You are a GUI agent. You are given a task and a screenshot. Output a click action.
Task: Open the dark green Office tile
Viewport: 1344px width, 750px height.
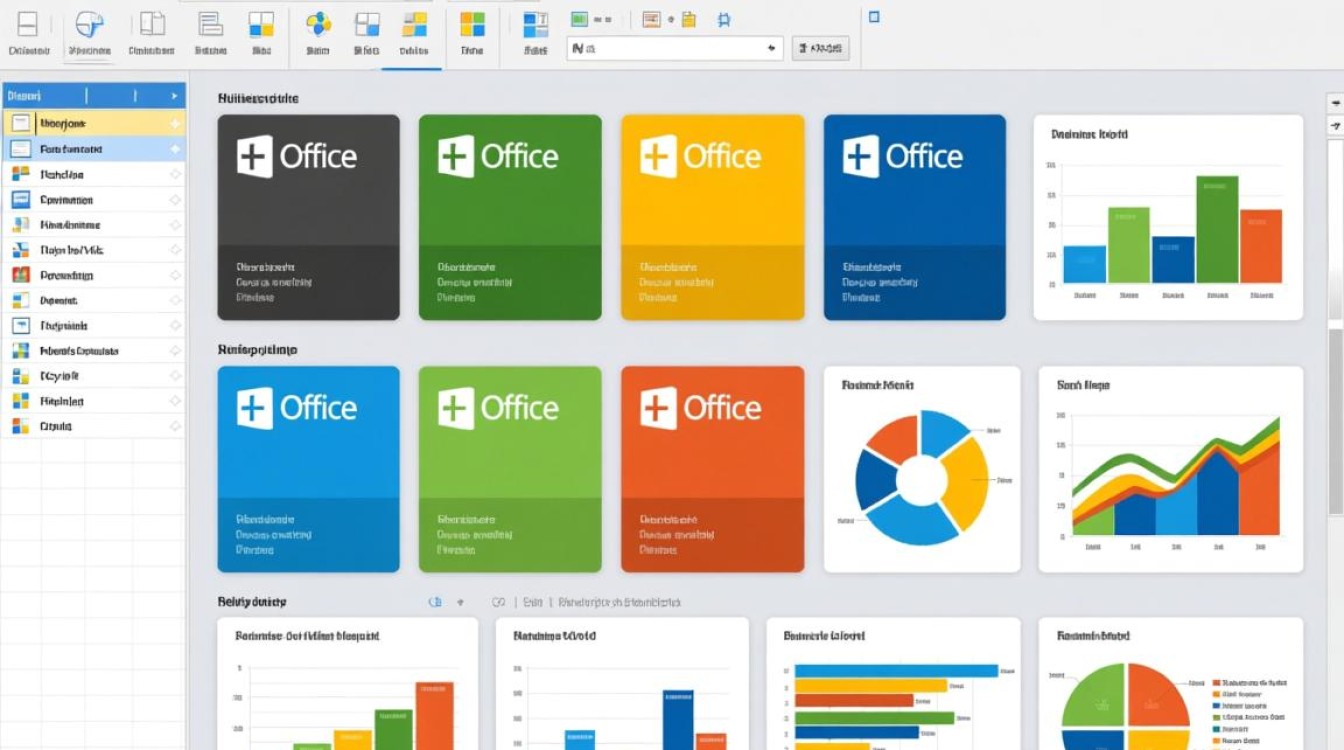510,217
